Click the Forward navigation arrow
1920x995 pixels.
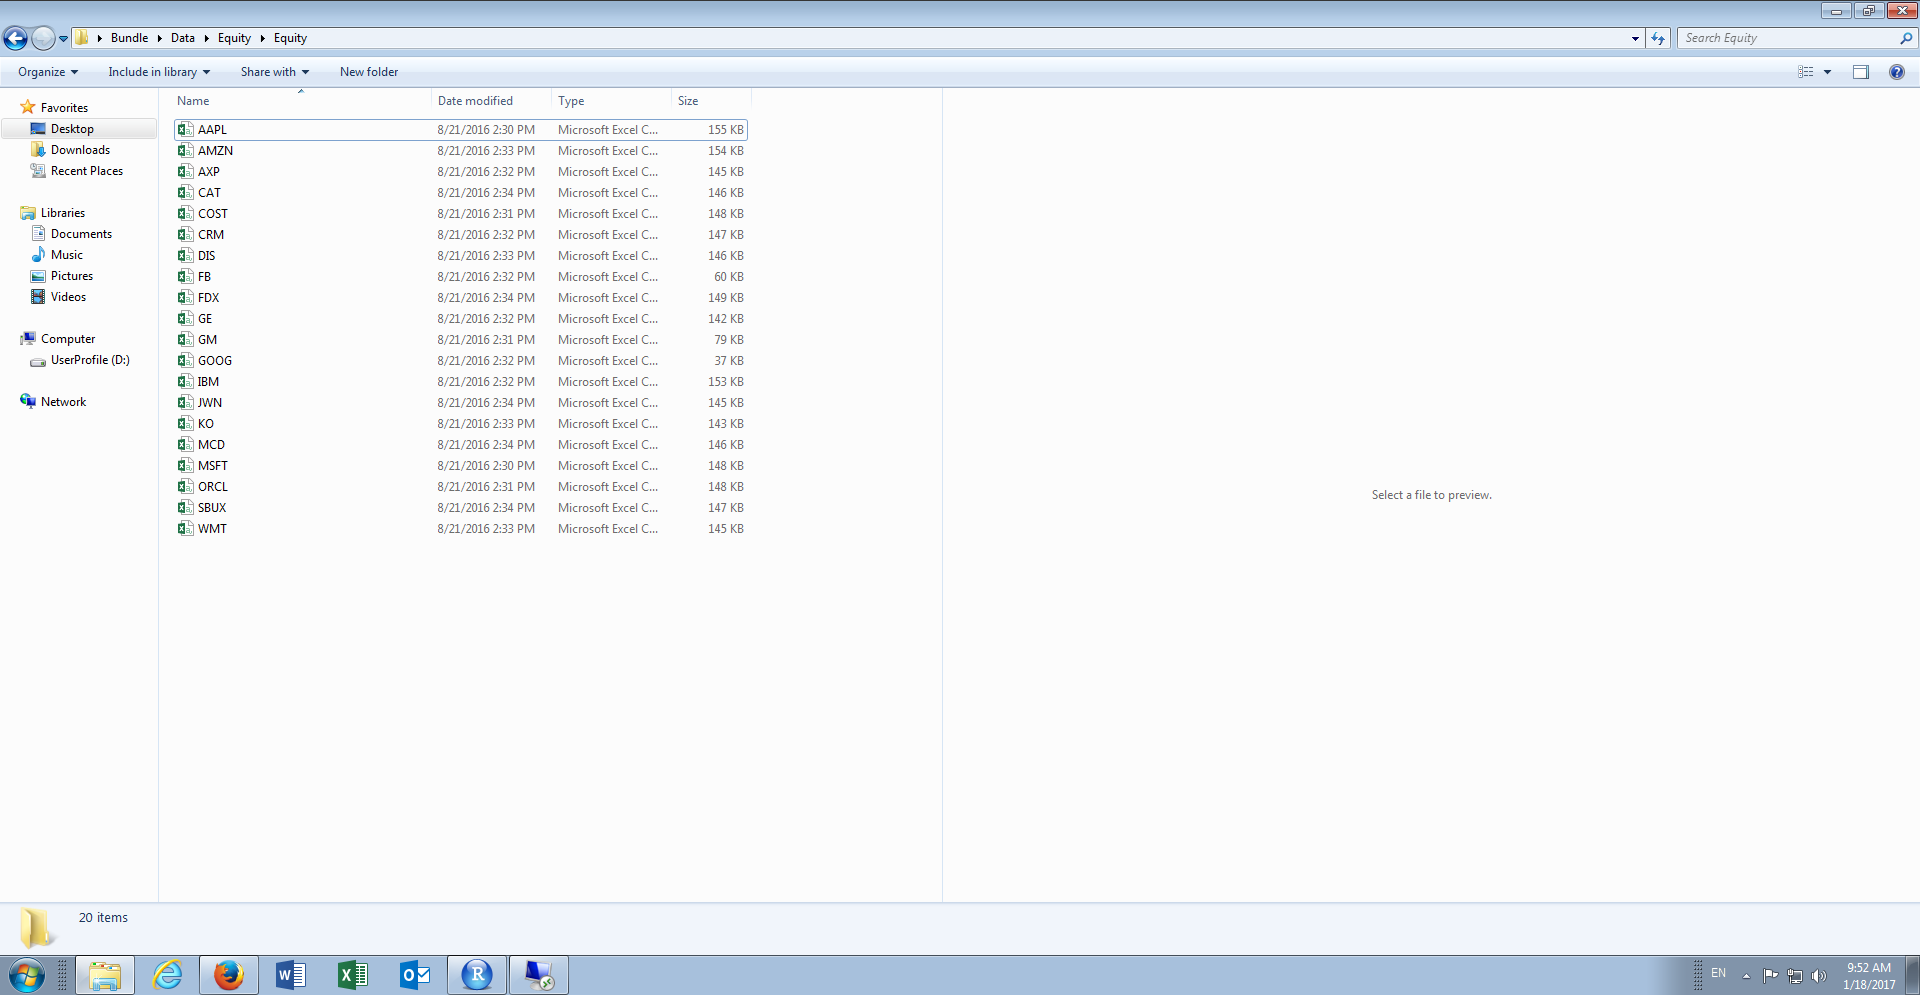[43, 38]
